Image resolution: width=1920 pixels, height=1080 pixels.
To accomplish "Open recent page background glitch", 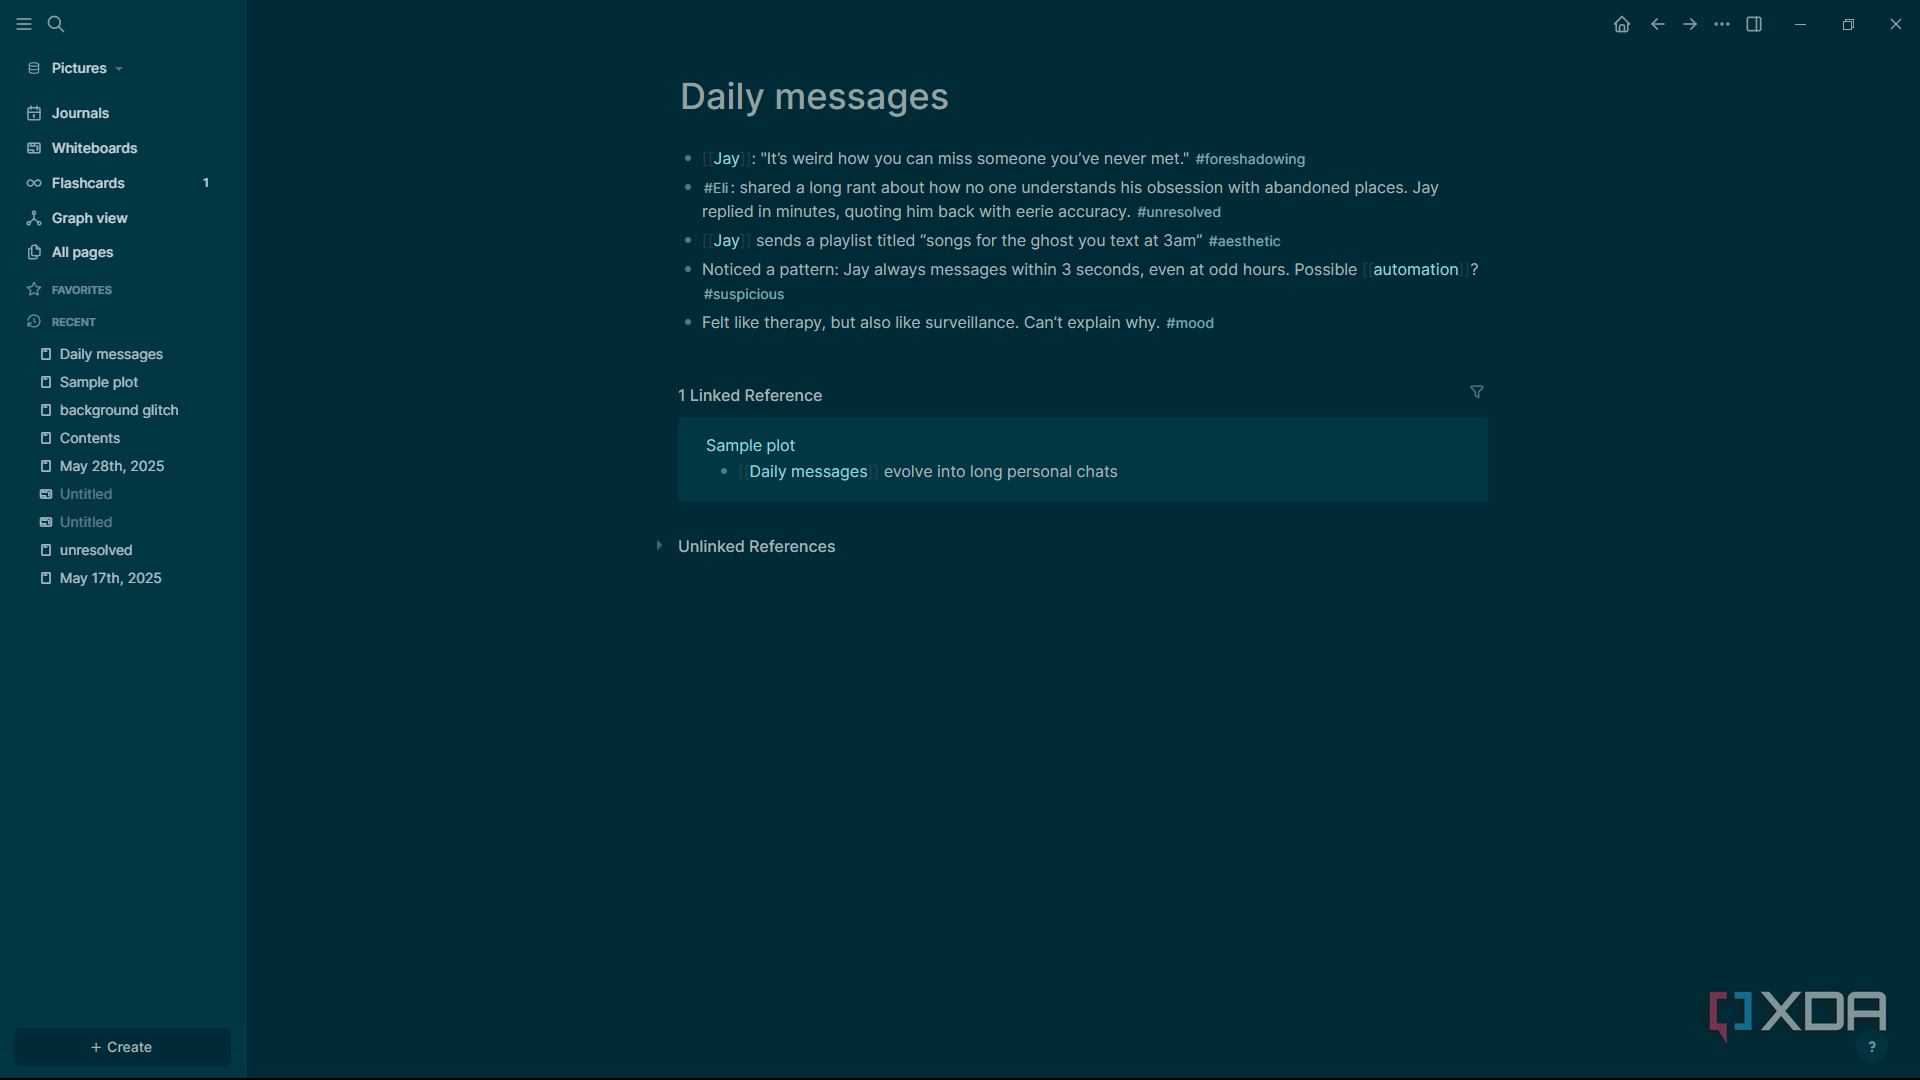I will [x=119, y=410].
